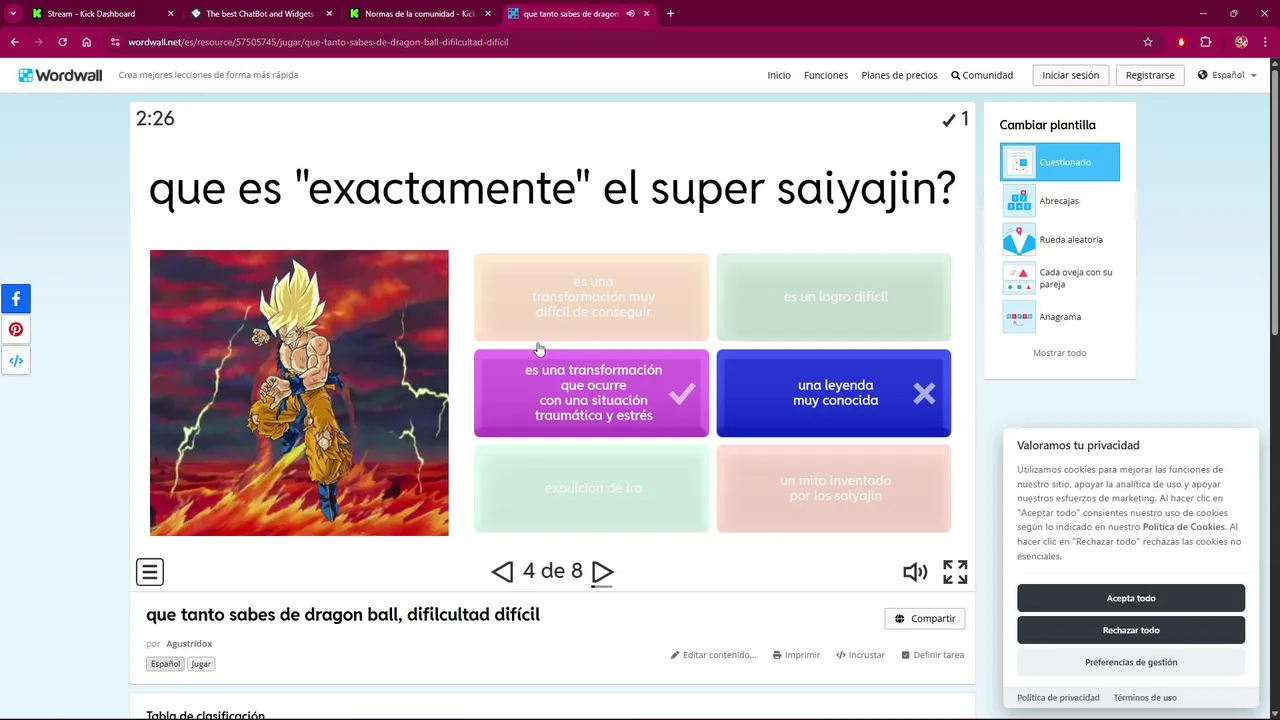Open the browser three-dot menu

[x=1266, y=42]
